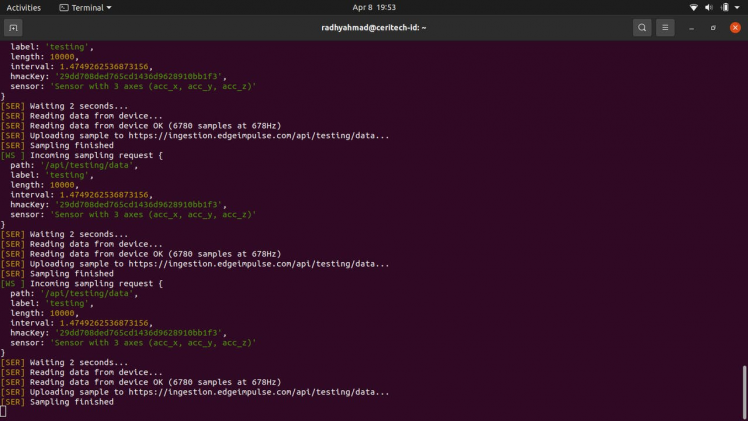Click the bottom 'sensor:' line with acc_x
Viewport: 748px width, 421px height.
coord(133,343)
